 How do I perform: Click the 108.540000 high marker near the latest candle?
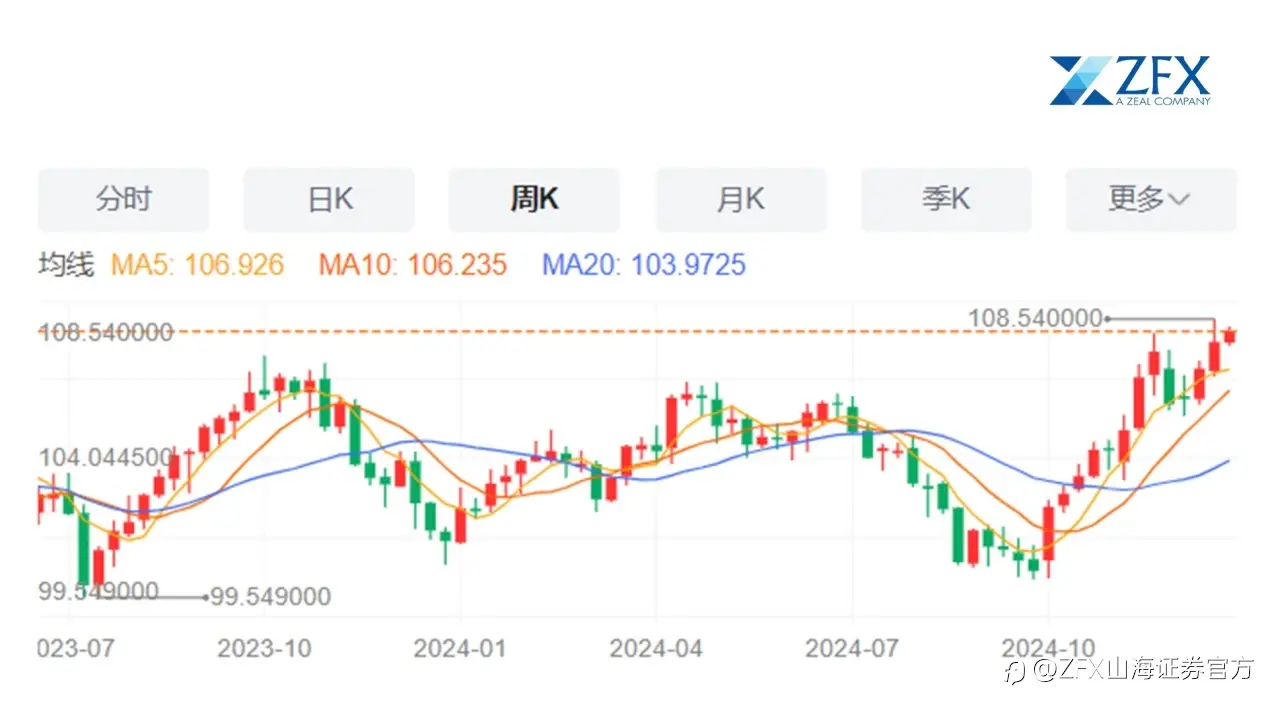pos(1035,318)
